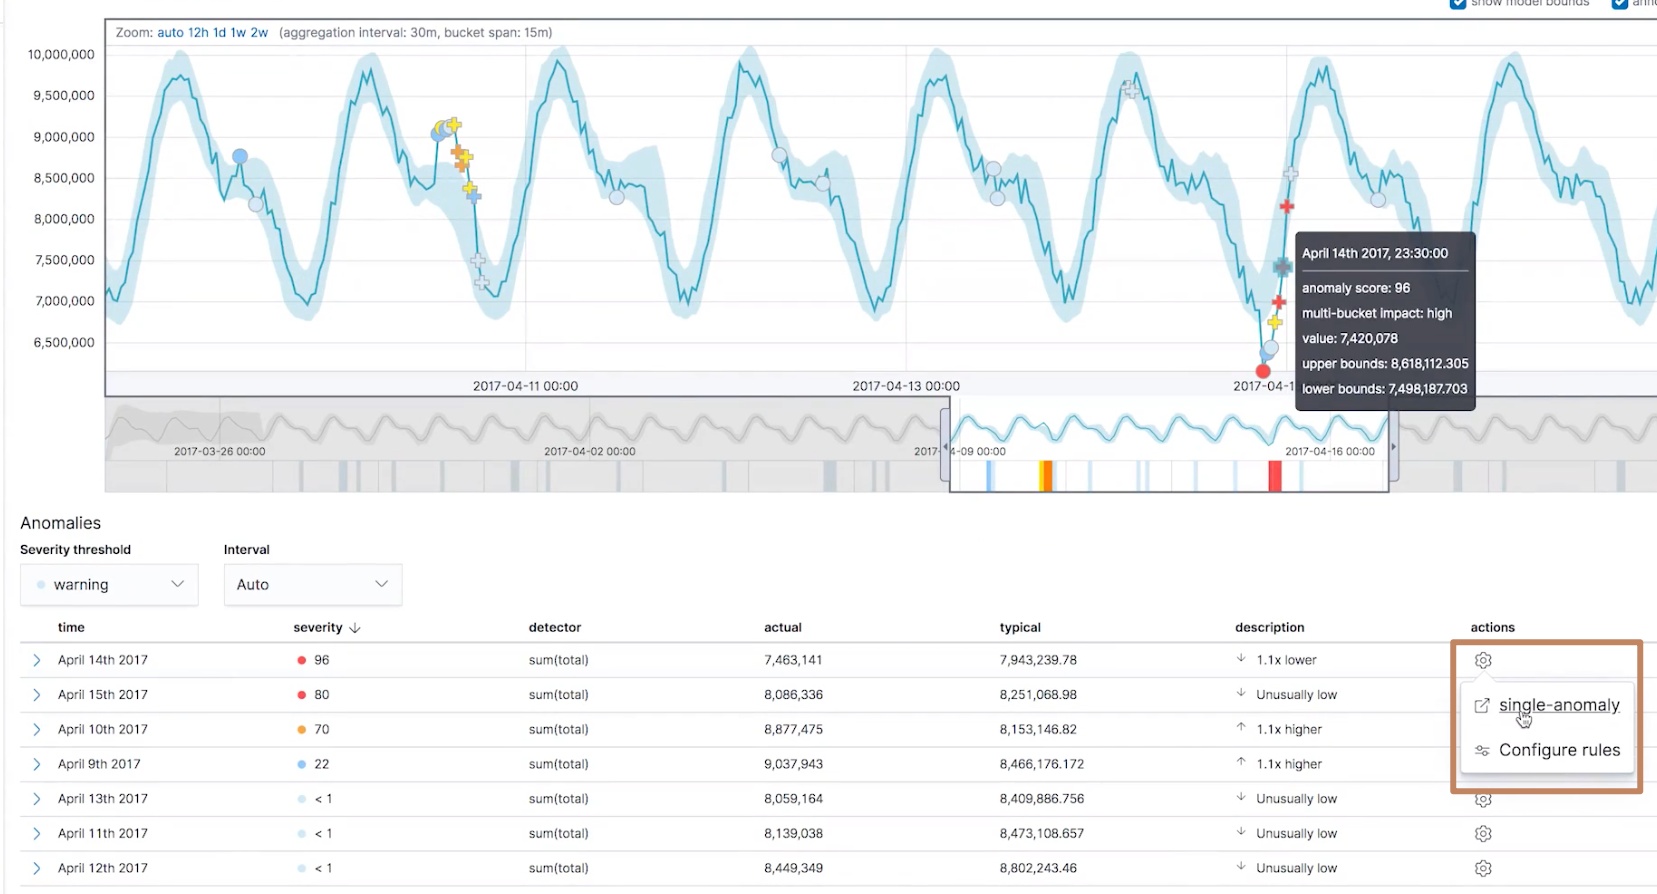Click the red anomaly bar in context timeline
The image size is (1657, 894).
(x=1275, y=476)
